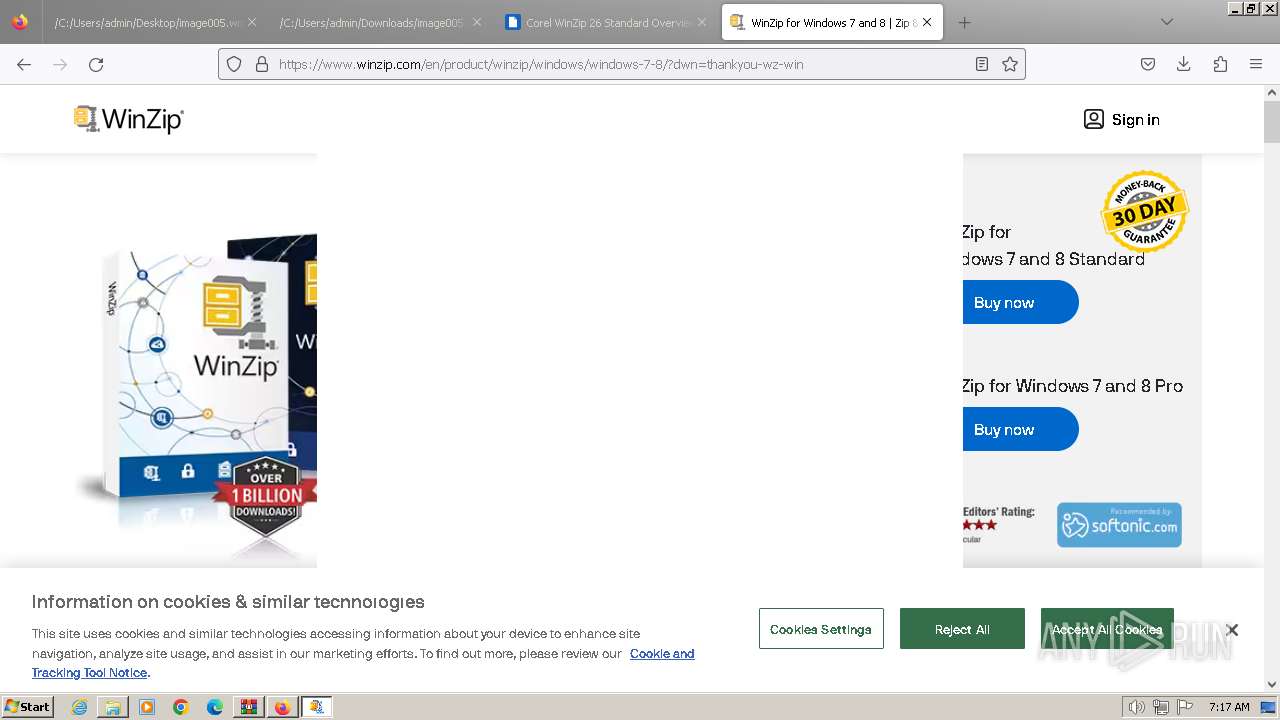Expand the list all tabs chevron

(1166, 22)
